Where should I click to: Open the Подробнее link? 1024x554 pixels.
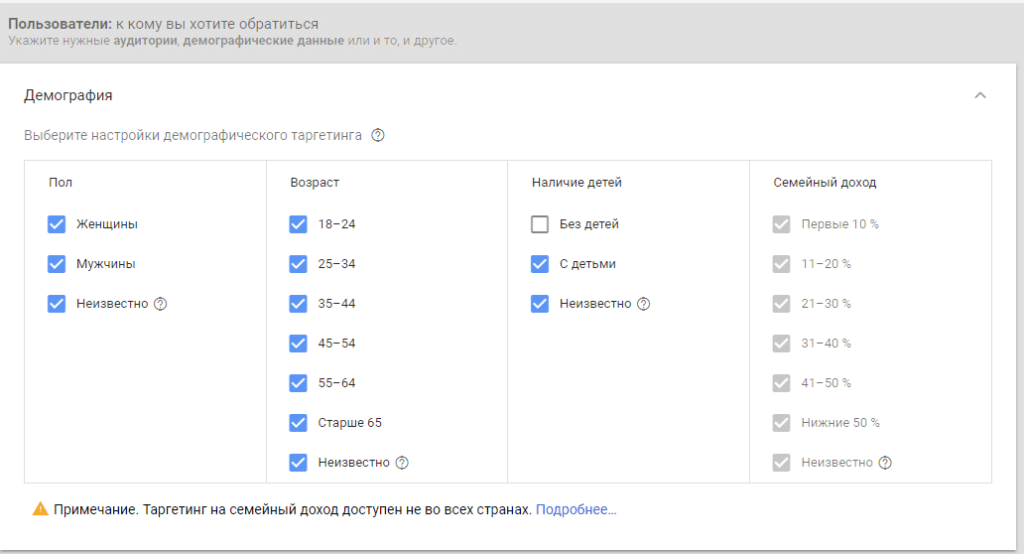coord(576,510)
